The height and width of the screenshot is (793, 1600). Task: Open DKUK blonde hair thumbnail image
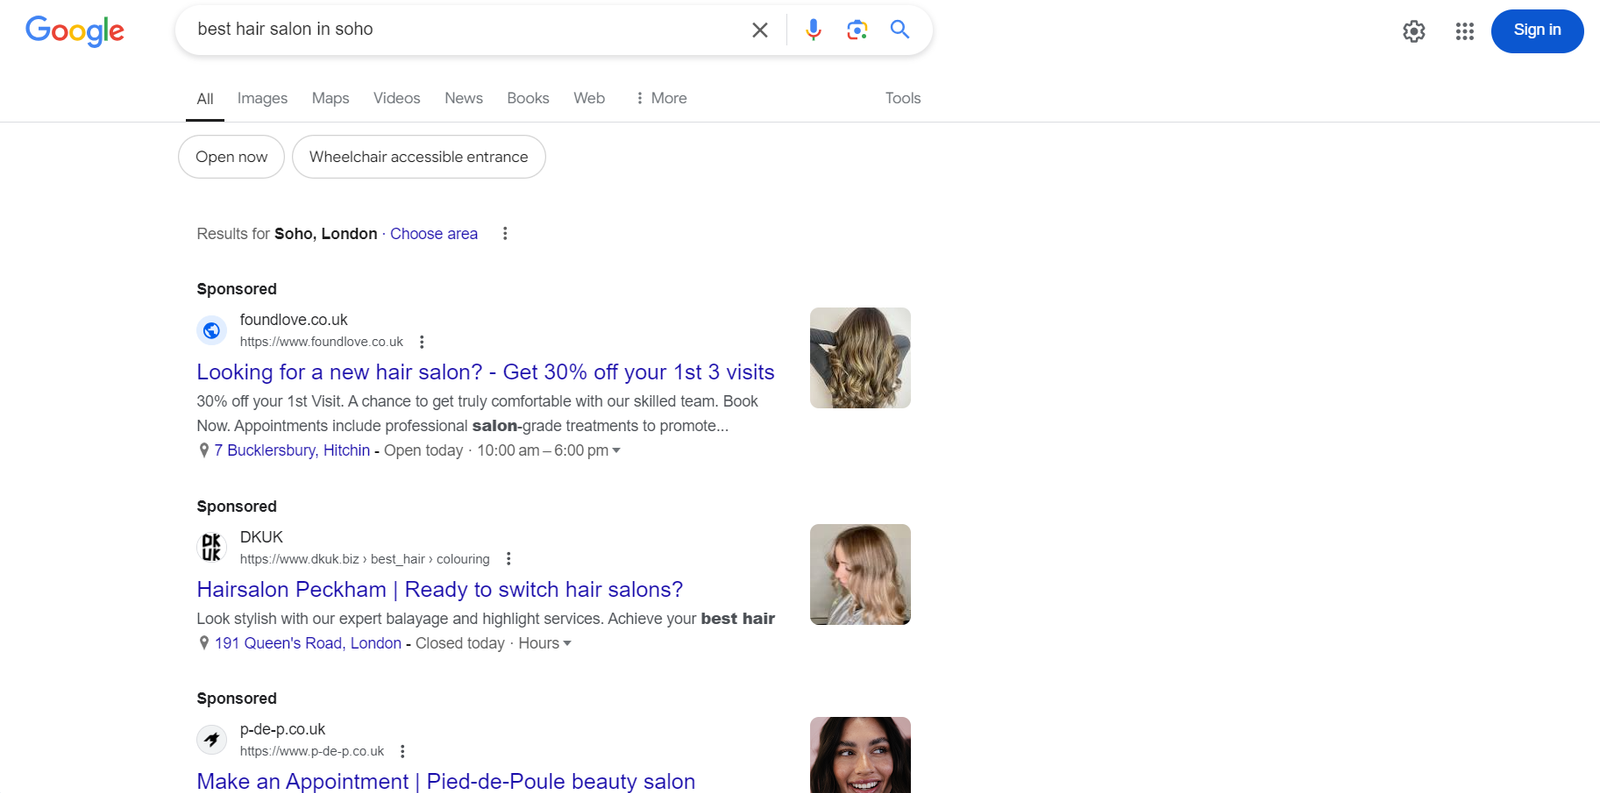860,575
